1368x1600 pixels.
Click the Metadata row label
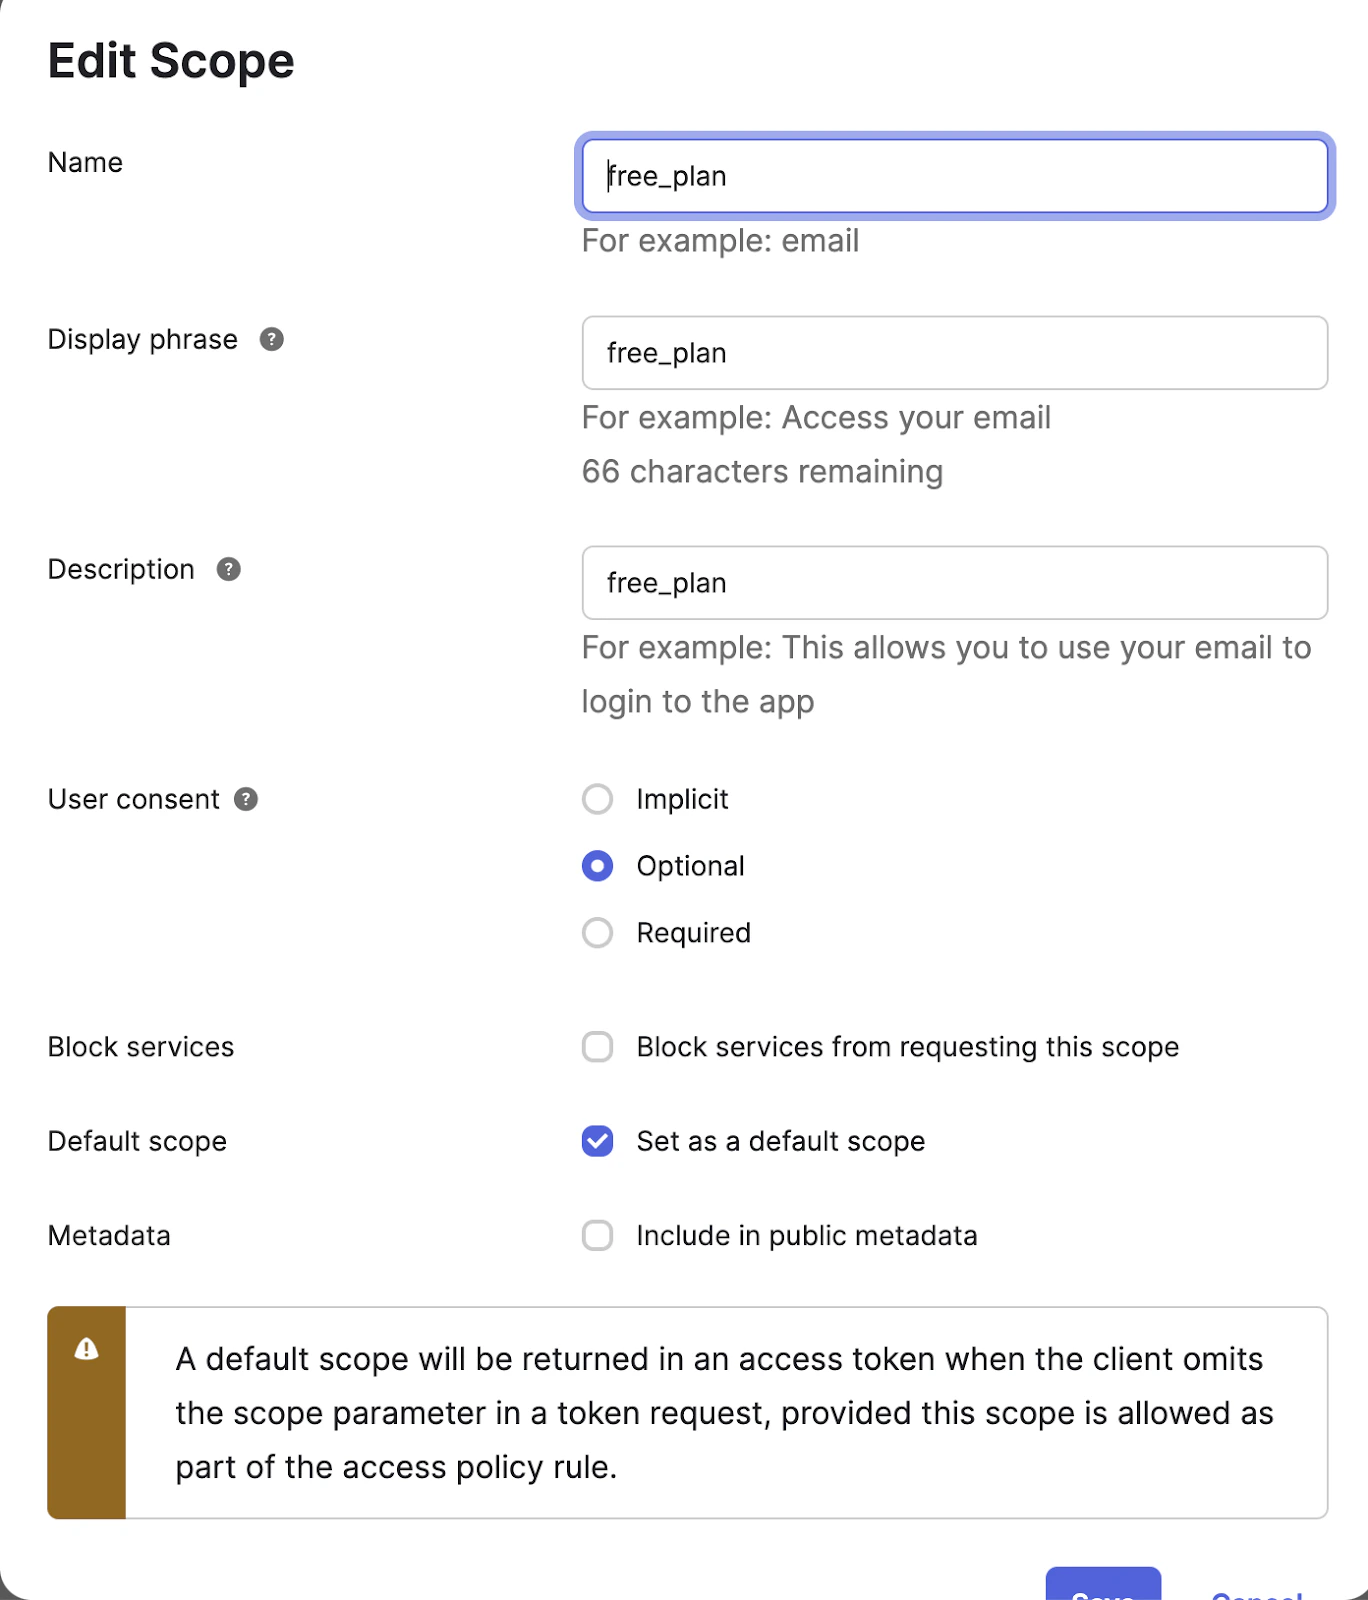[108, 1235]
